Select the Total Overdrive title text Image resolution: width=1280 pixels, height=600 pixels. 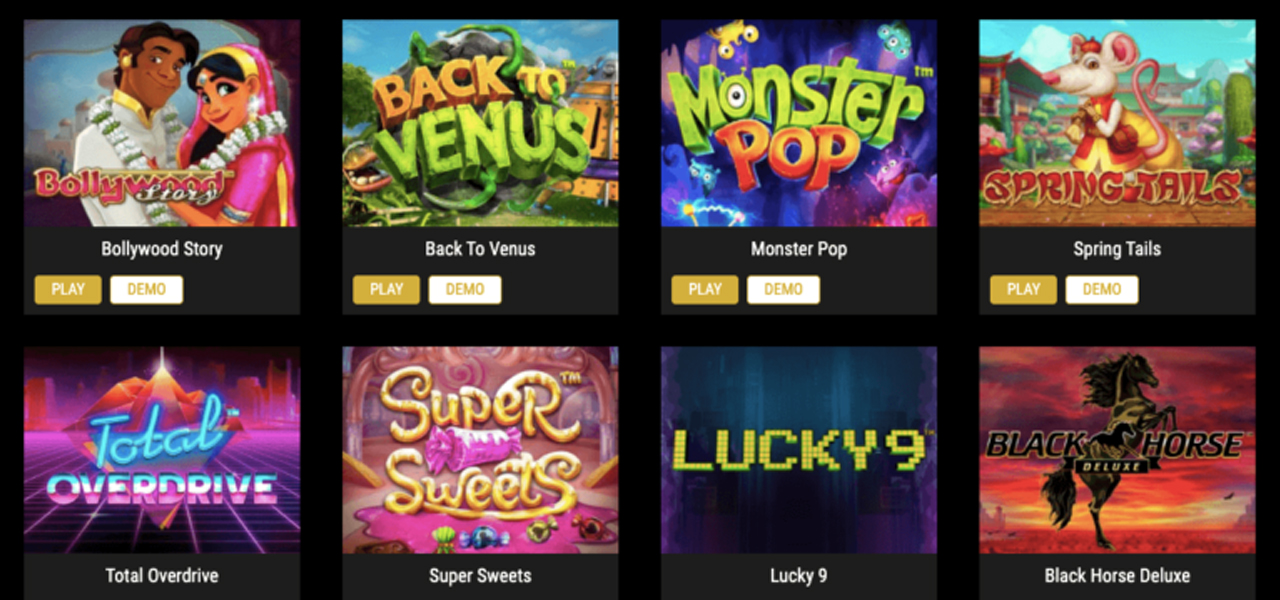[162, 576]
